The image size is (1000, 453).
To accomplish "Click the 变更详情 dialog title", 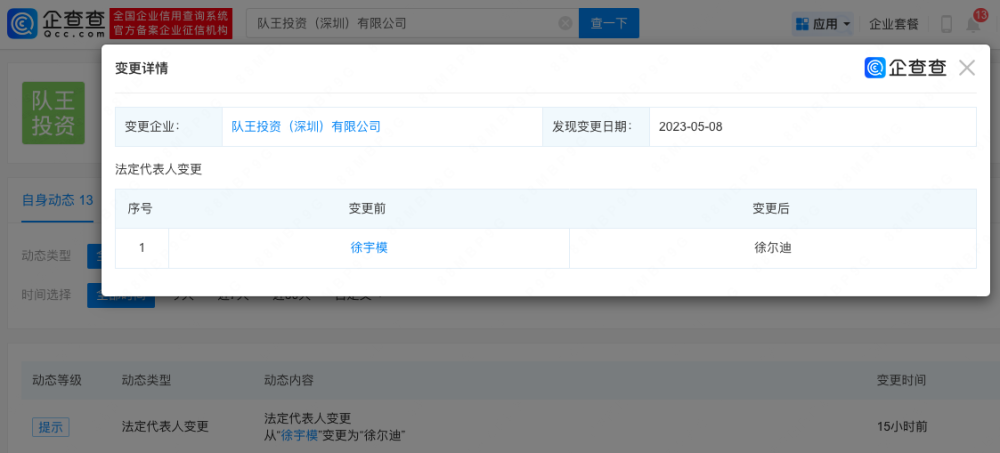I will [x=142, y=68].
